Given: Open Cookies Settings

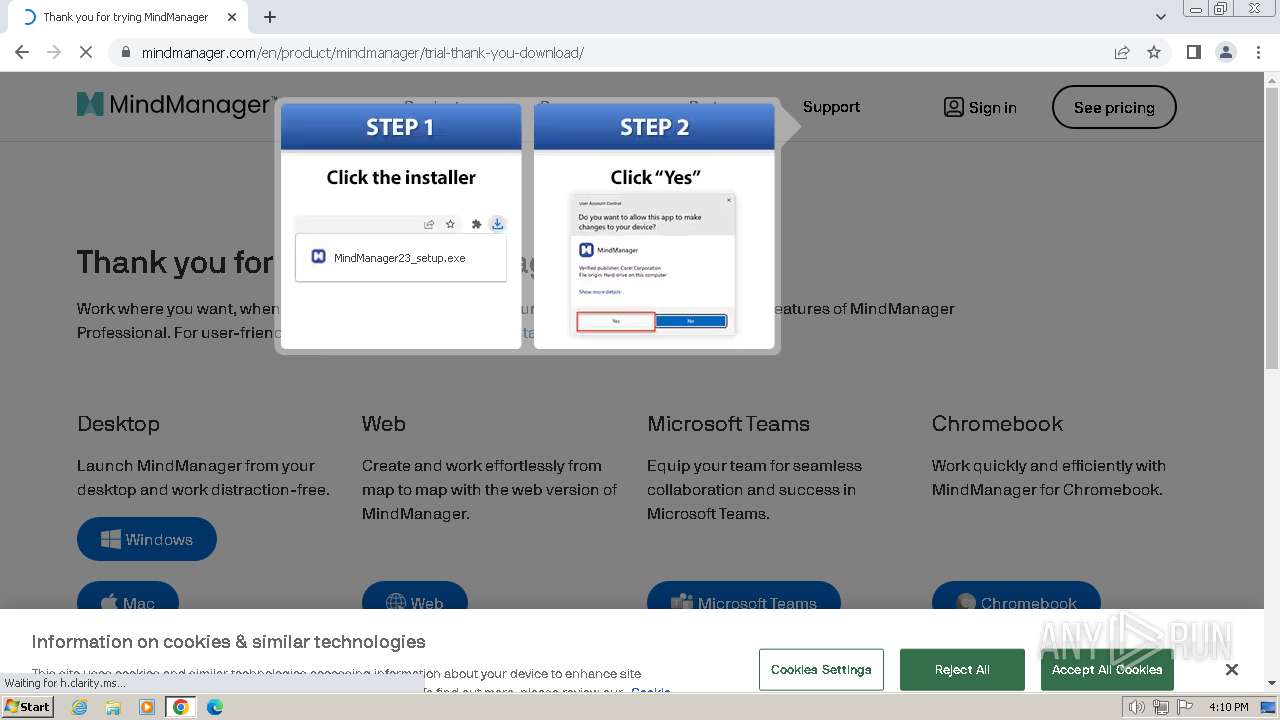Looking at the screenshot, I should click(x=821, y=669).
